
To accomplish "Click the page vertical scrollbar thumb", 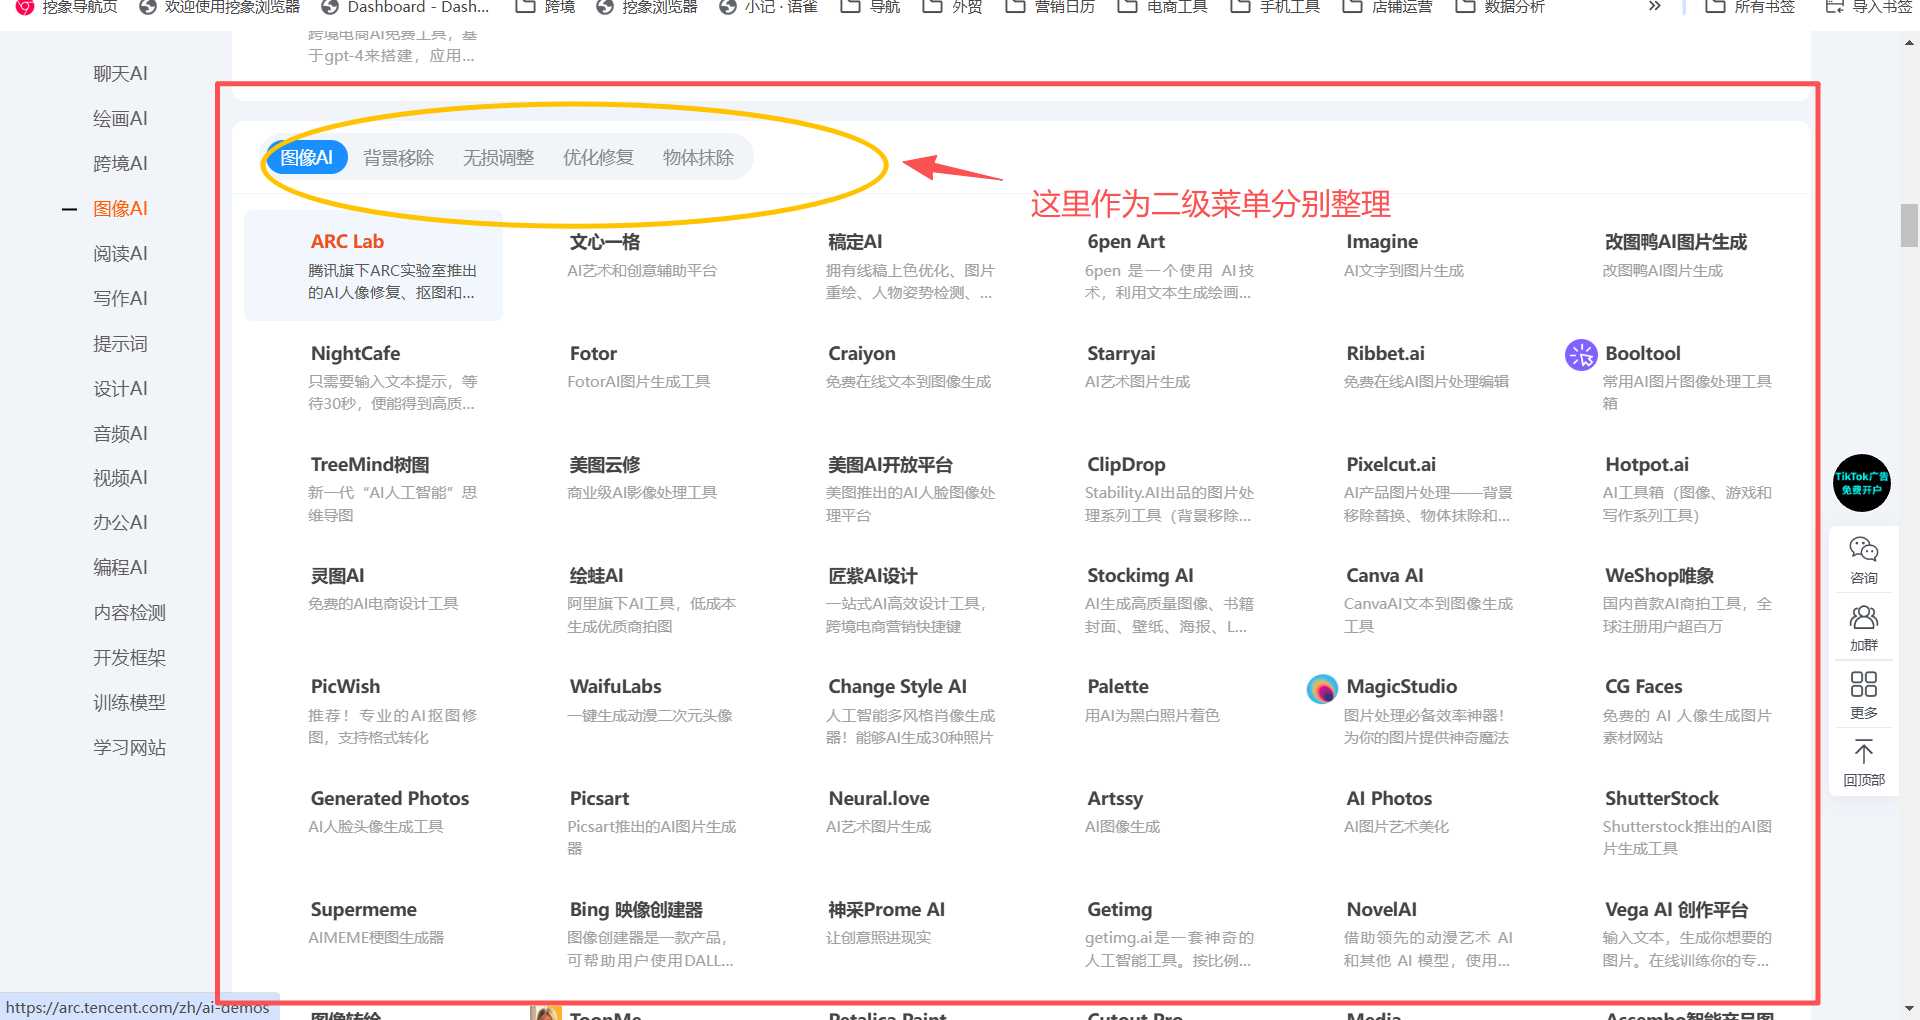I will tap(1909, 225).
